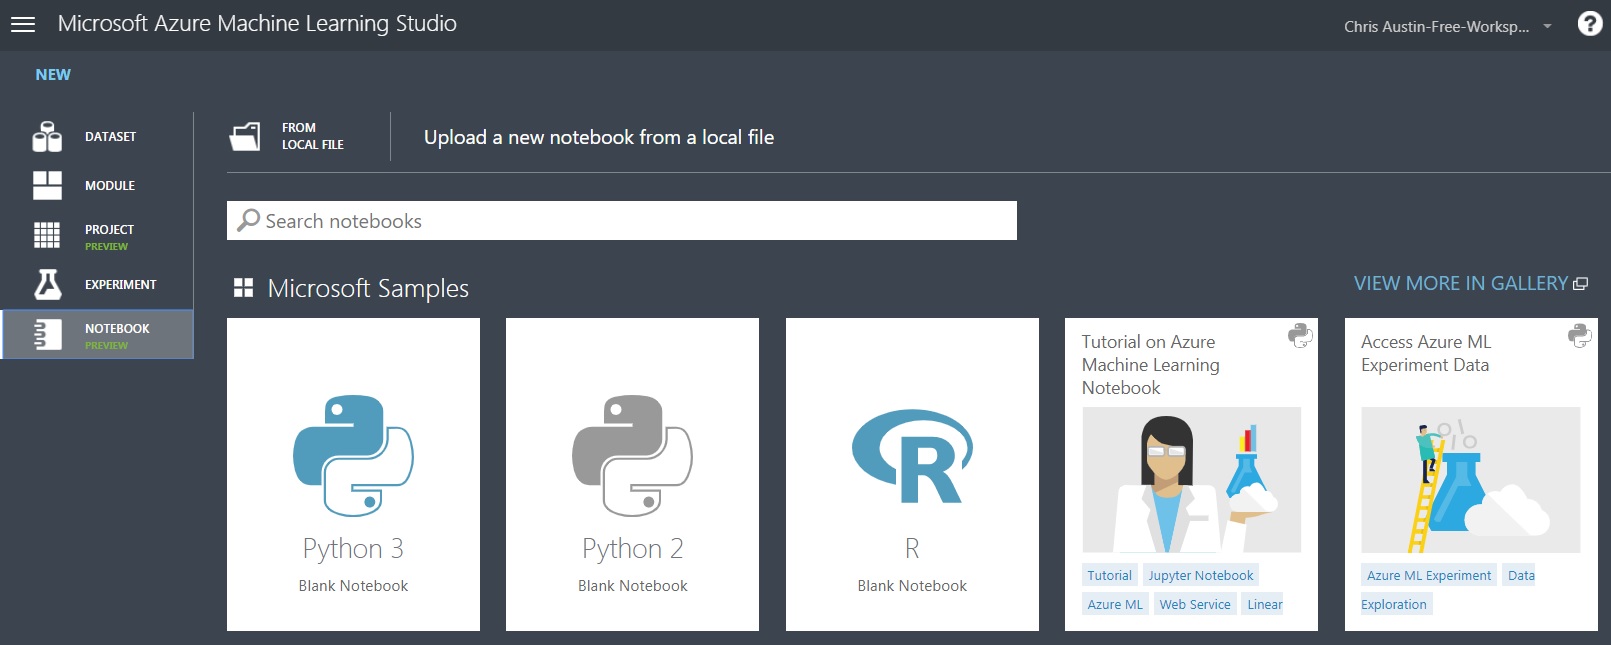Viewport: 1611px width, 645px height.
Task: Click the Linear tag
Action: (1265, 604)
